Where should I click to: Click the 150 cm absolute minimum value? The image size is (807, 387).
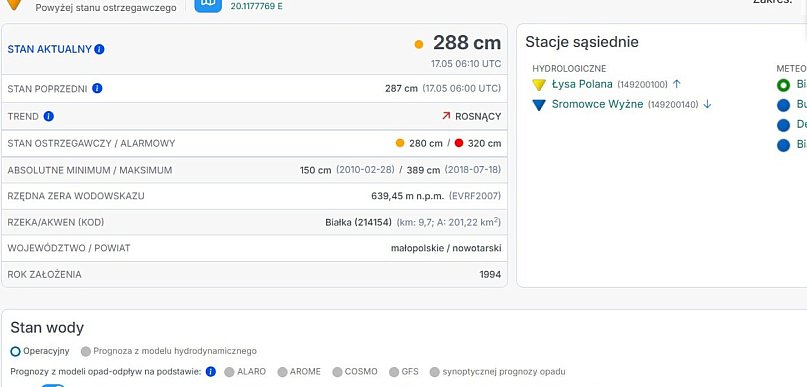315,170
